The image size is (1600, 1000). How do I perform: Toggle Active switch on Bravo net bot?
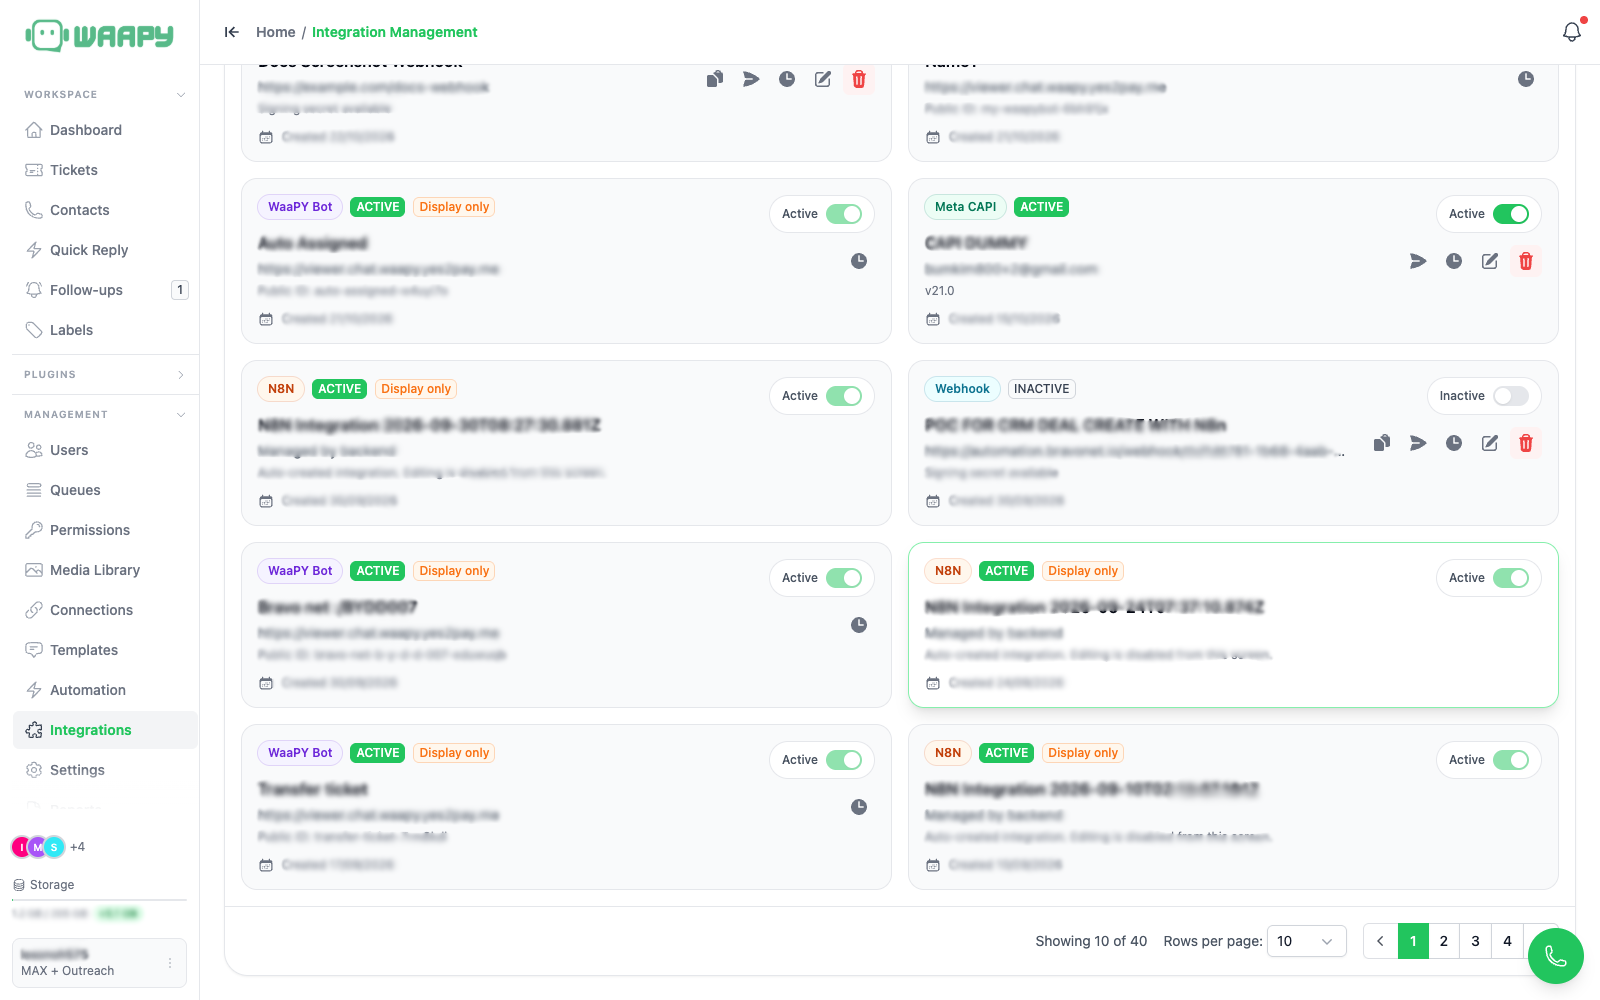point(844,578)
